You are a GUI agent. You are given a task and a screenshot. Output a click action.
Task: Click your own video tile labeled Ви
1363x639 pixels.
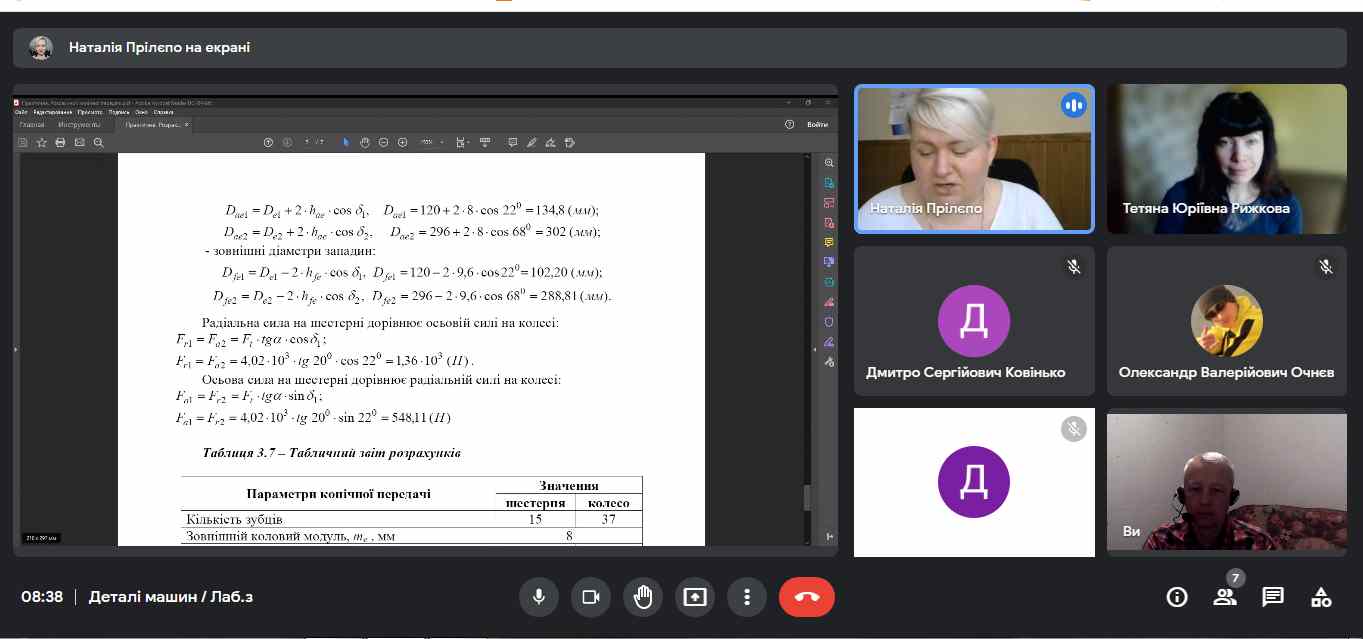[1227, 482]
